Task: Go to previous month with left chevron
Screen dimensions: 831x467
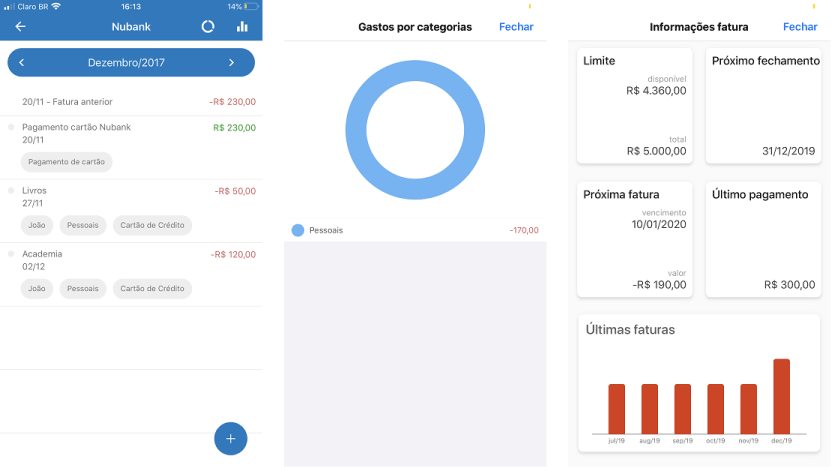Action: pyautogui.click(x=22, y=63)
